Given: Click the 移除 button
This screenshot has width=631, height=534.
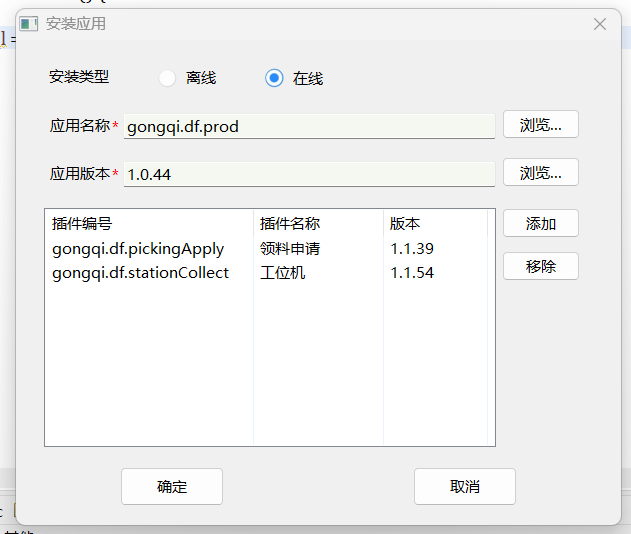Looking at the screenshot, I should pyautogui.click(x=540, y=266).
